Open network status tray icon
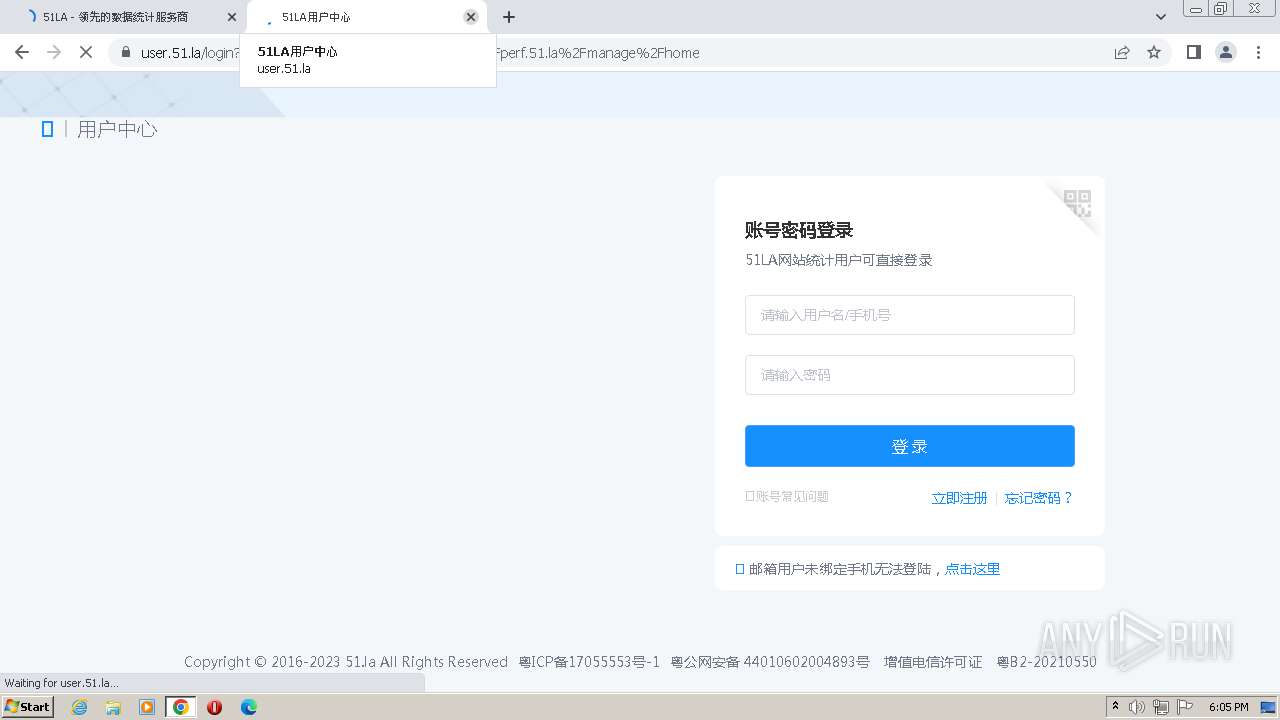The height and width of the screenshot is (720, 1280). [1161, 707]
